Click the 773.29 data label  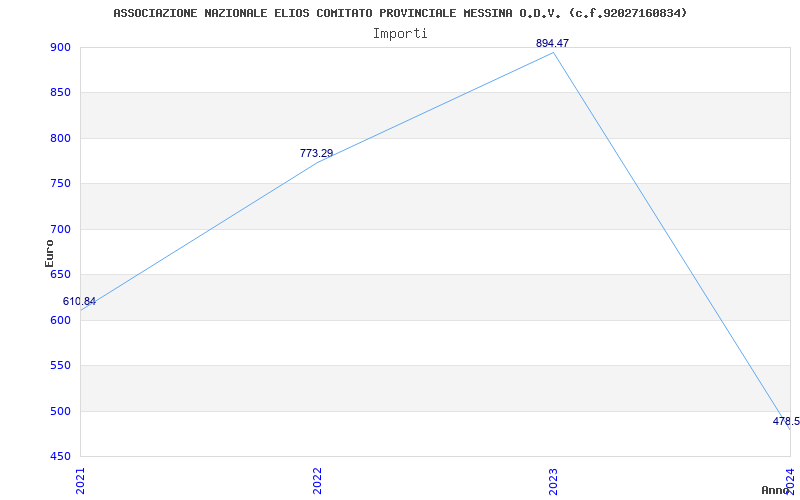point(316,153)
